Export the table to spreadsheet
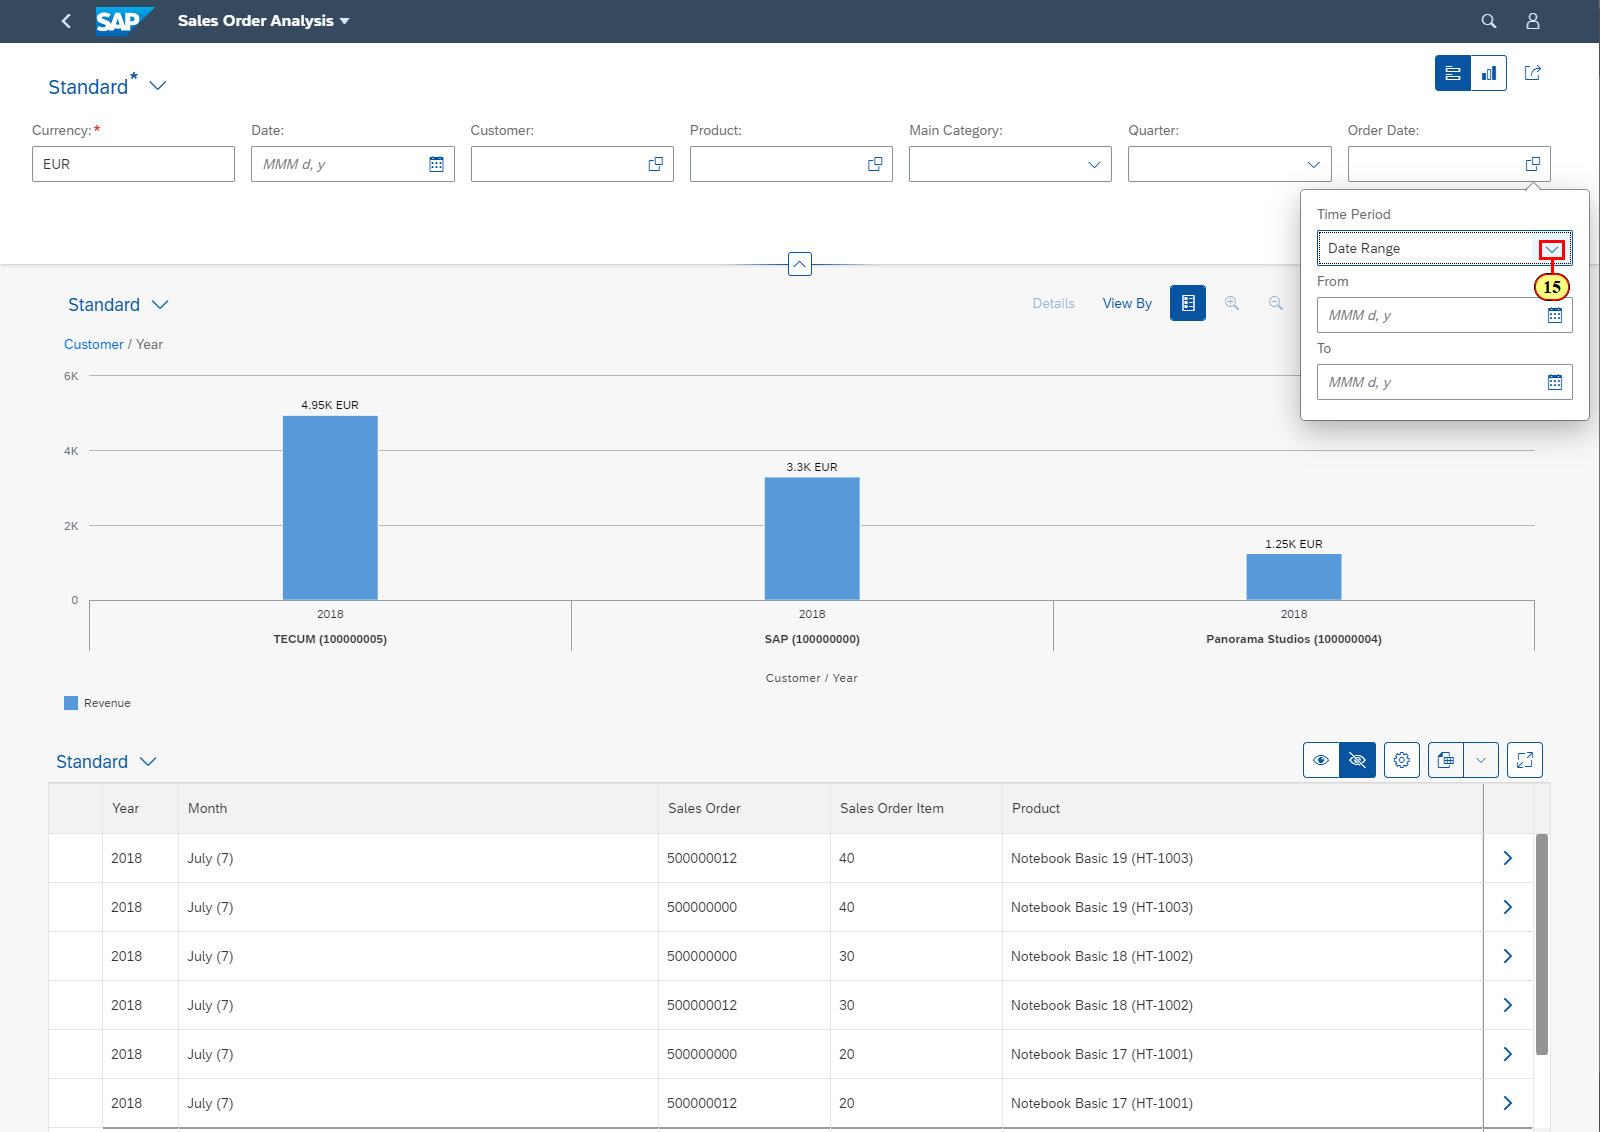 pos(1446,760)
